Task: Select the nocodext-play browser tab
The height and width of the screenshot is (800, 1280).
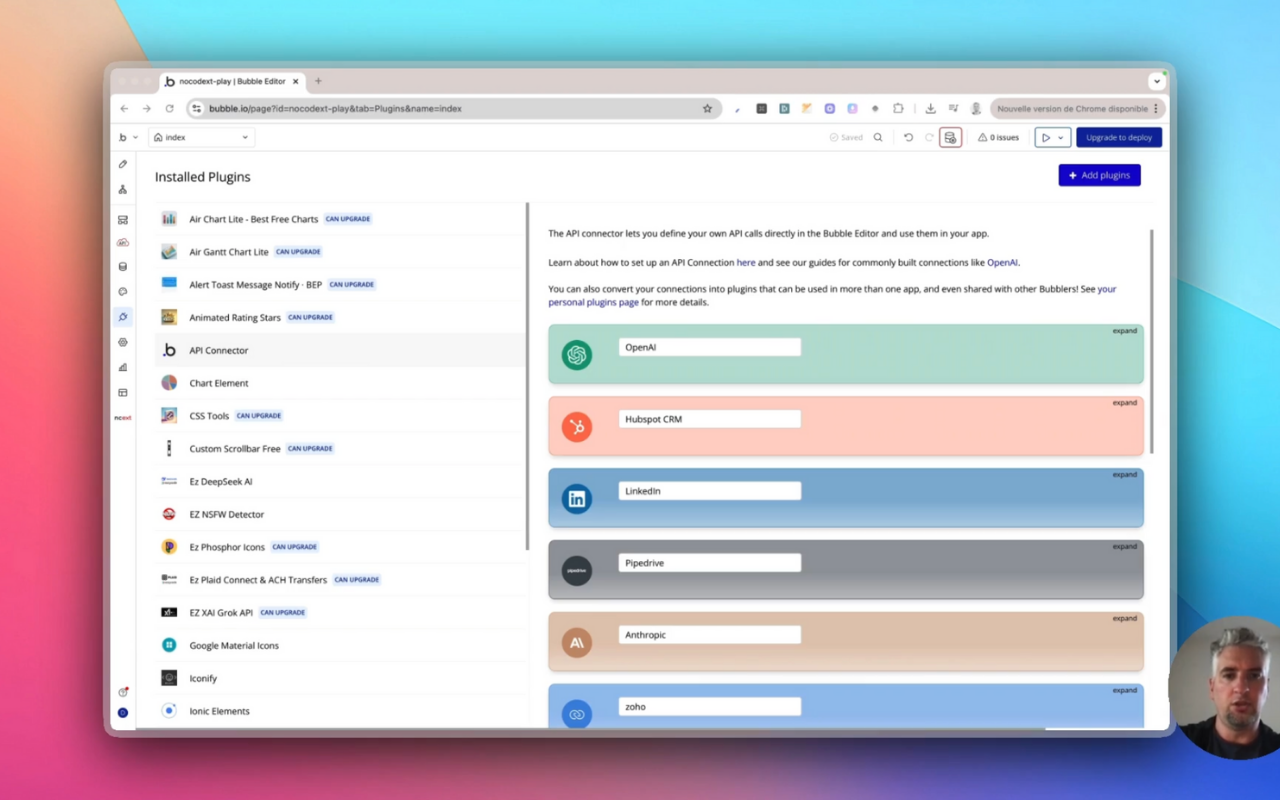Action: point(230,81)
